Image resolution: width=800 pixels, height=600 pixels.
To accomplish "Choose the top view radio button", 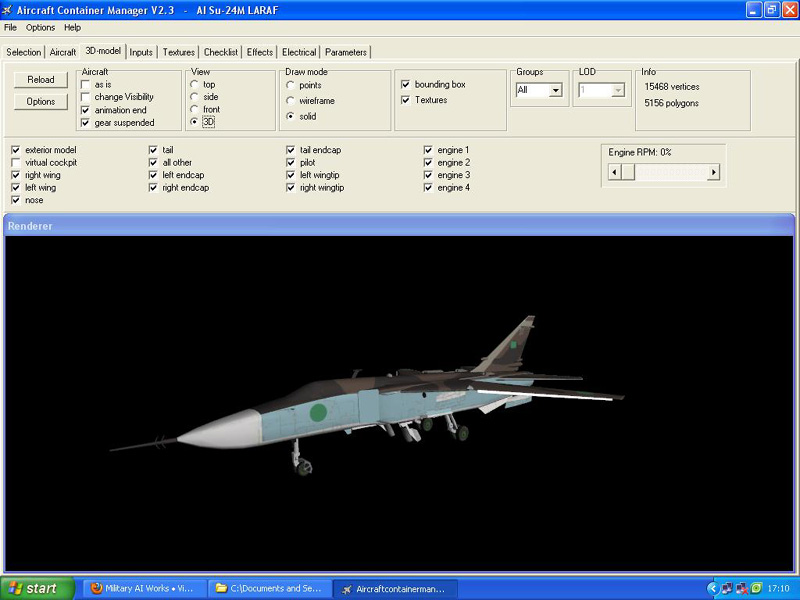I will pyautogui.click(x=195, y=85).
